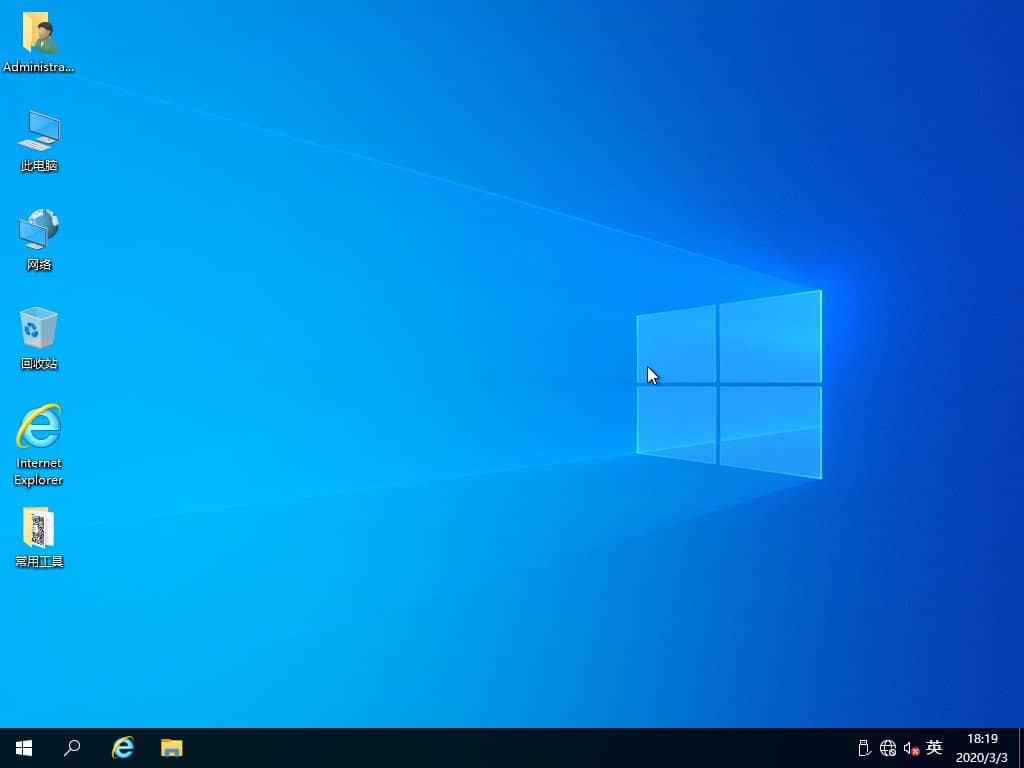Click an empty area of the taskbar
Viewport: 1024px width, 768px height.
tap(500, 747)
